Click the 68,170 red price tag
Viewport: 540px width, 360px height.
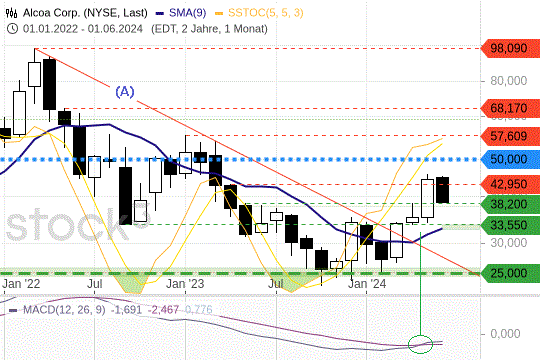[510, 108]
